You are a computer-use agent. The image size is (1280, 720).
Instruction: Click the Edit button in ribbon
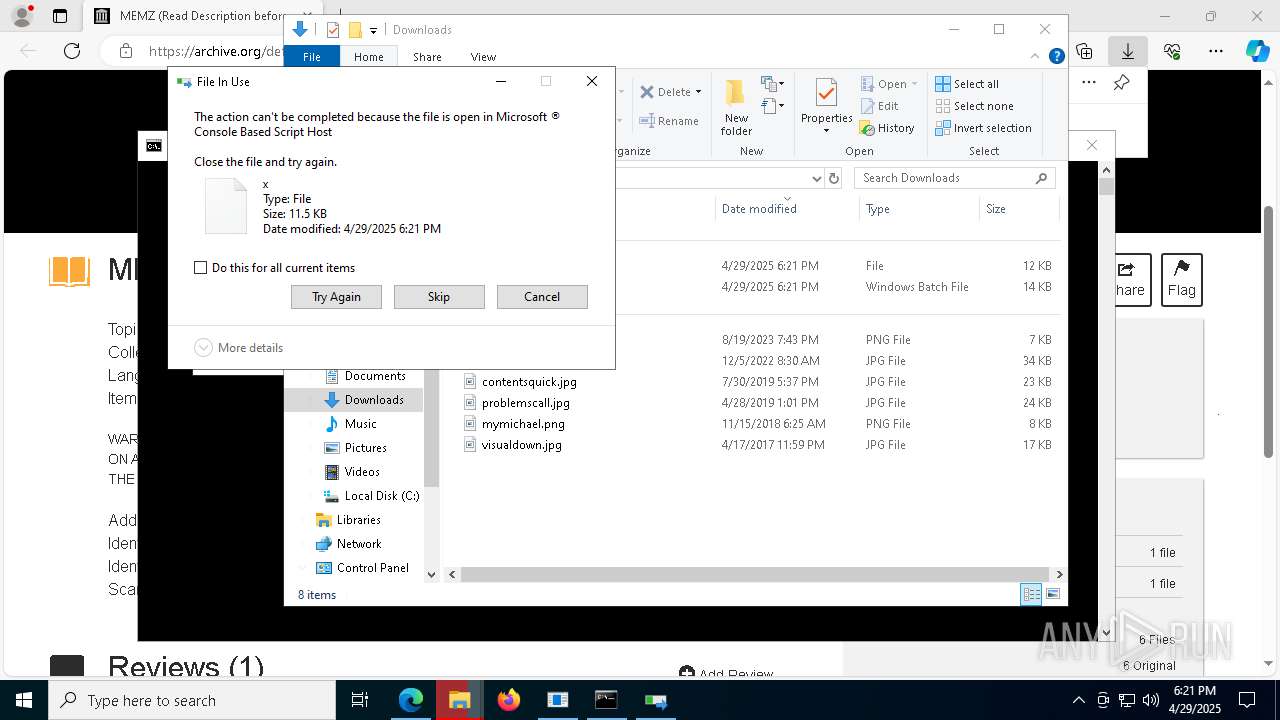click(x=880, y=106)
